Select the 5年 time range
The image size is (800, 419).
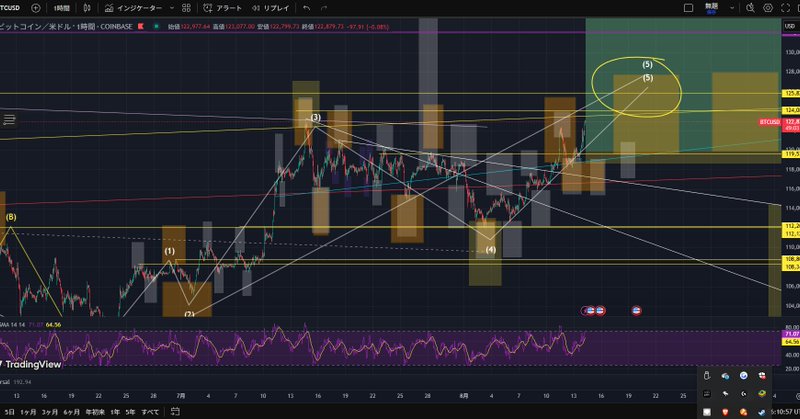[130, 412]
